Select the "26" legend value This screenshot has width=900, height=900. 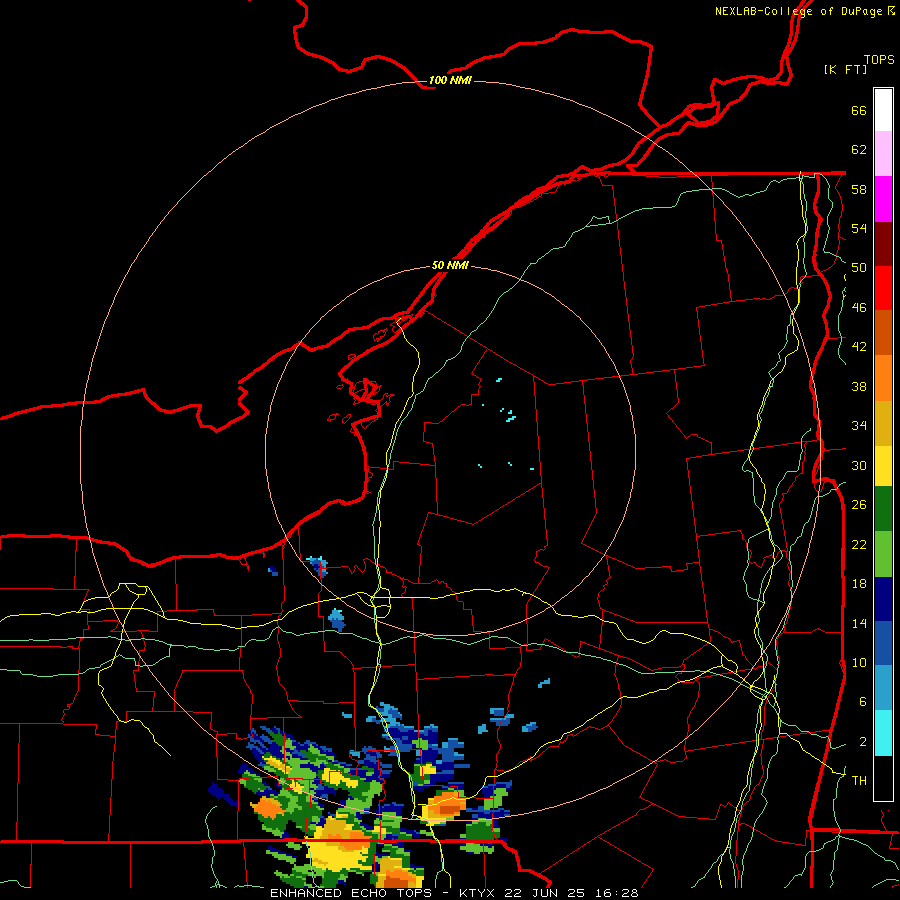(x=859, y=505)
